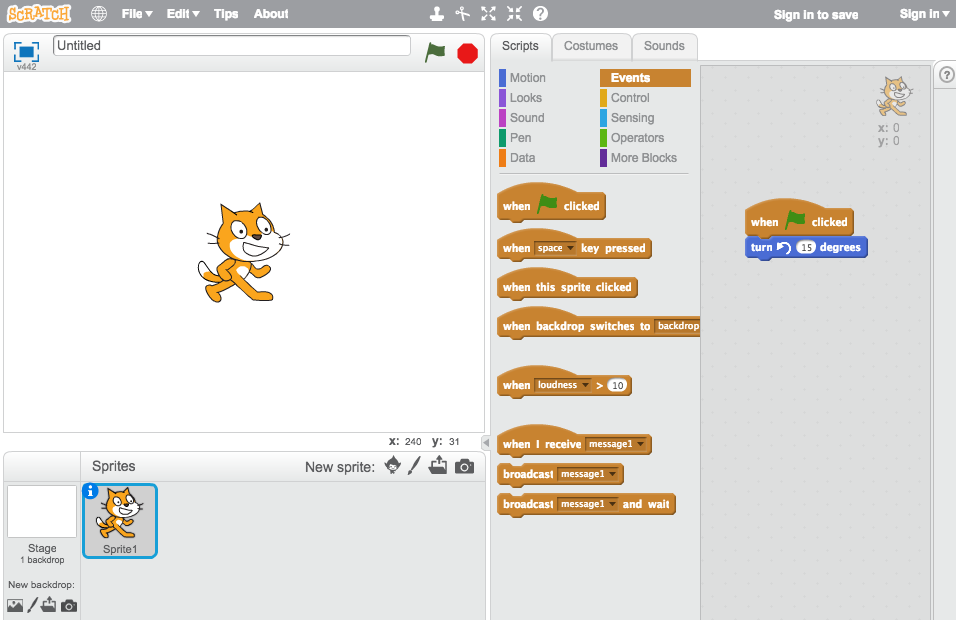Select the Grow sprite tool
Image resolution: width=956 pixels, height=620 pixels.
[488, 13]
